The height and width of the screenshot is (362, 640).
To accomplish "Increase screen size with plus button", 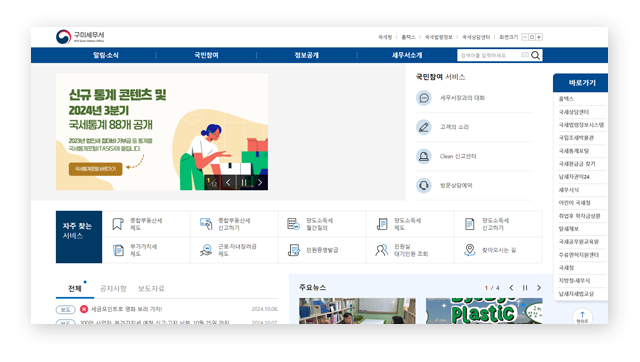I will tap(539, 37).
